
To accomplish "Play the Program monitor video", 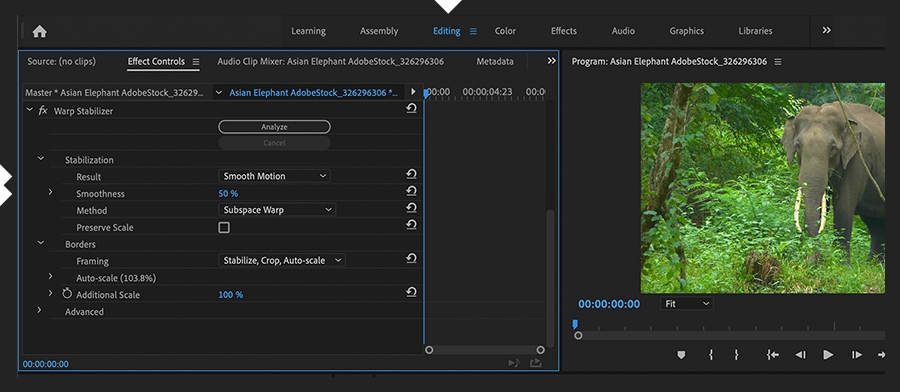I will (828, 355).
